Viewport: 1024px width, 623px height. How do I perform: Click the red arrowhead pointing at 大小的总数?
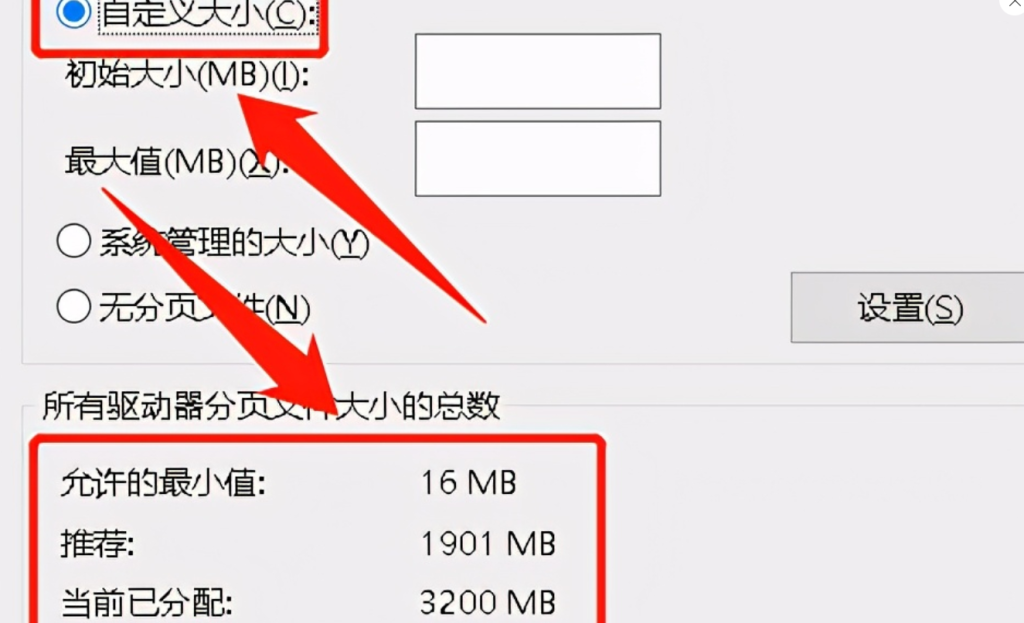[x=309, y=381]
